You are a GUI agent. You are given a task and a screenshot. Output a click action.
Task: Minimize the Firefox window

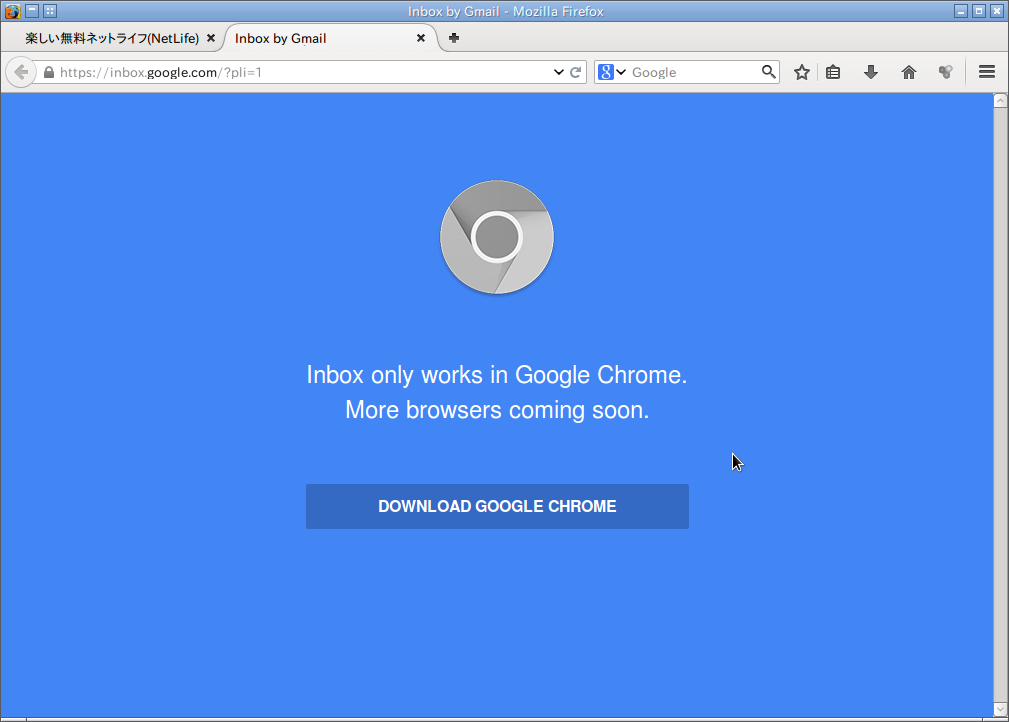(961, 11)
